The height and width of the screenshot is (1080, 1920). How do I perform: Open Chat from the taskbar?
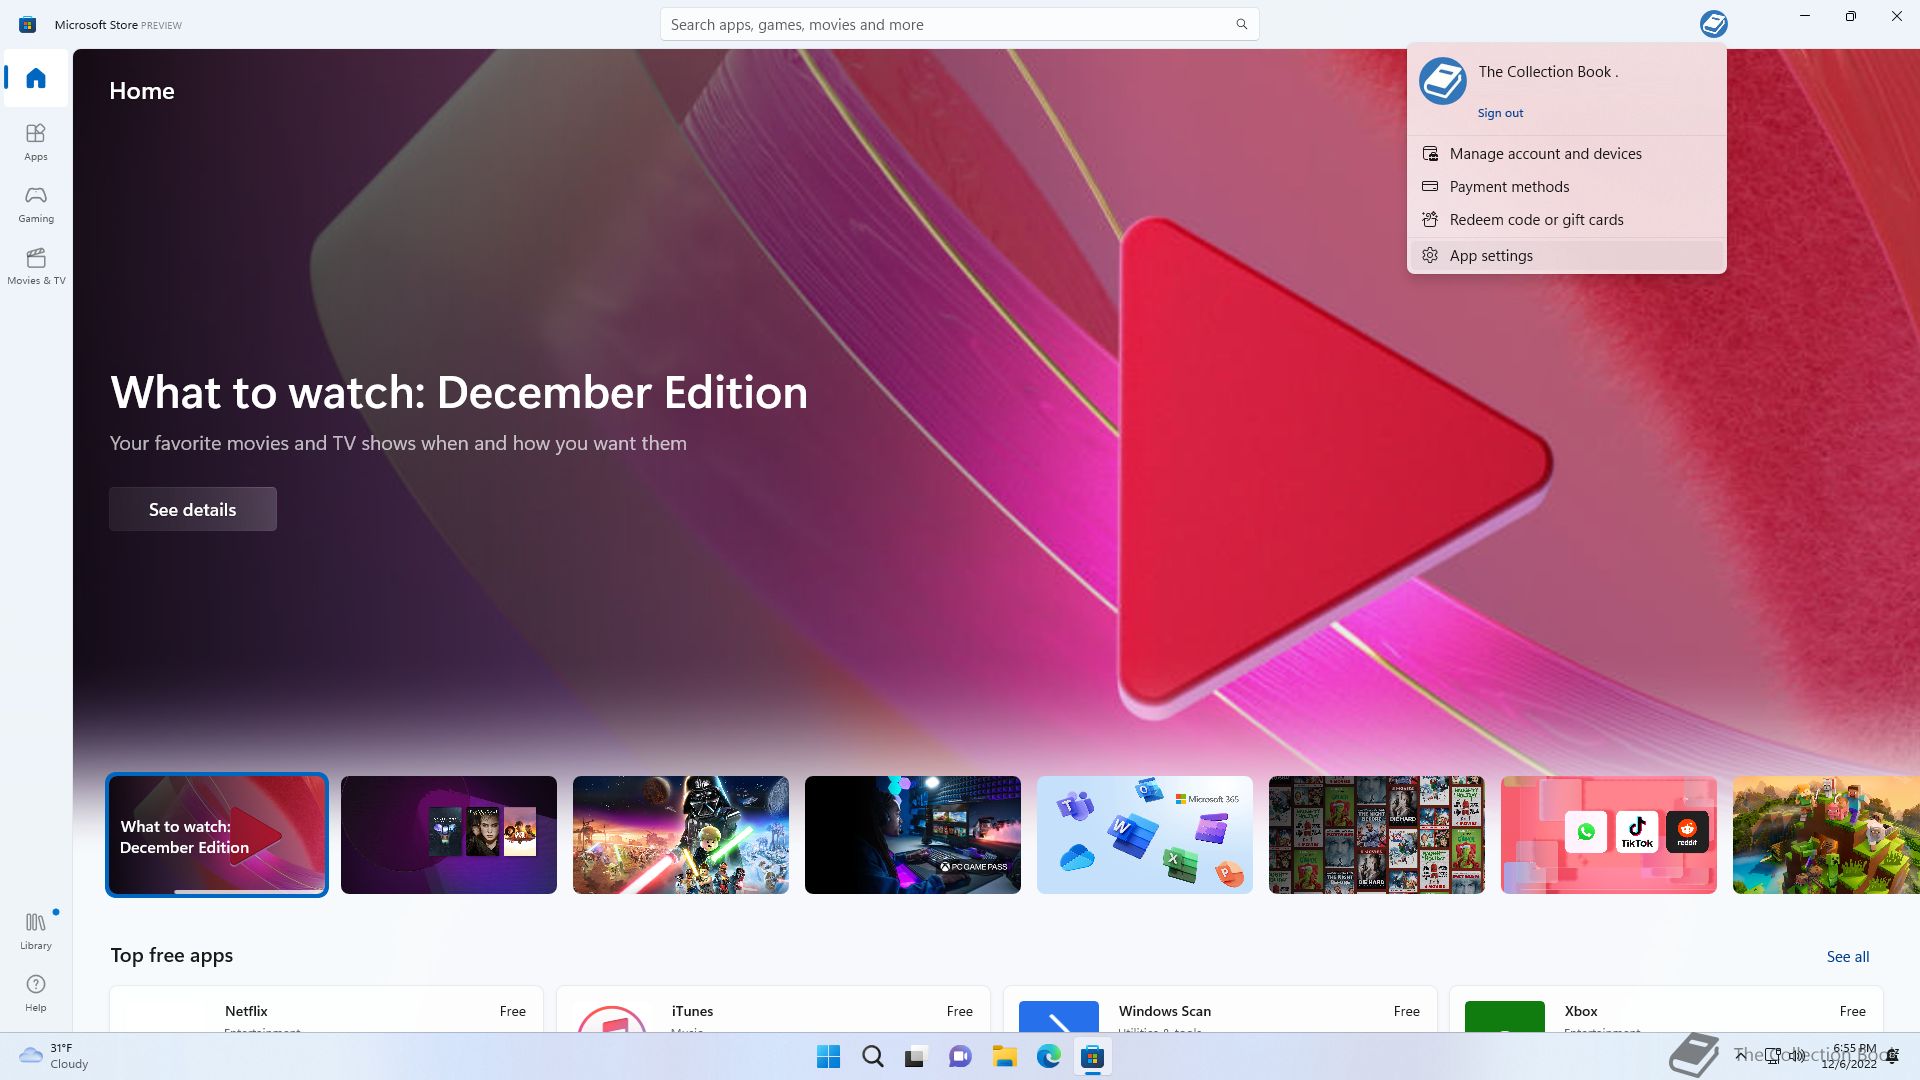click(x=960, y=1057)
